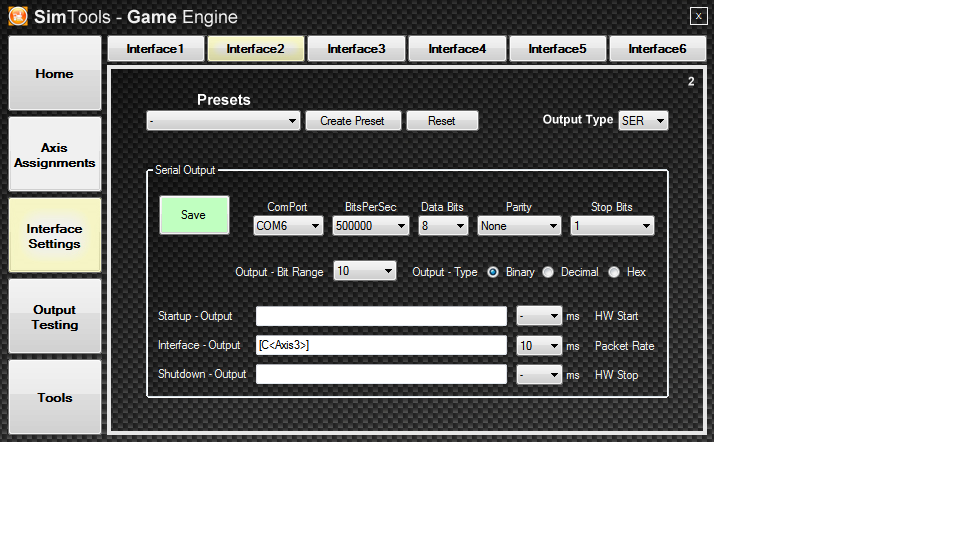The width and height of the screenshot is (960, 540).
Task: Open the HW Start ms dropdown
Action: click(539, 316)
